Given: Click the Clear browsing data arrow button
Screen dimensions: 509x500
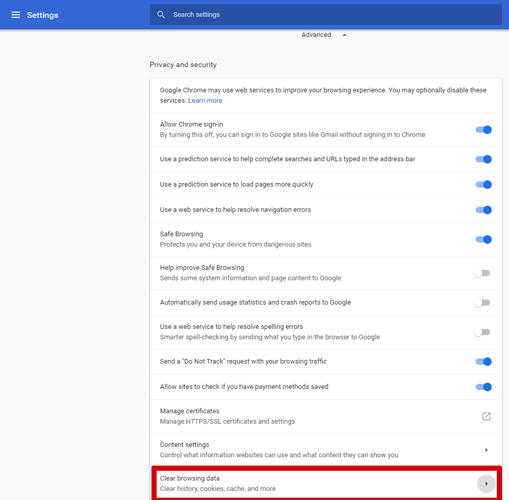Looking at the screenshot, I should 486,483.
